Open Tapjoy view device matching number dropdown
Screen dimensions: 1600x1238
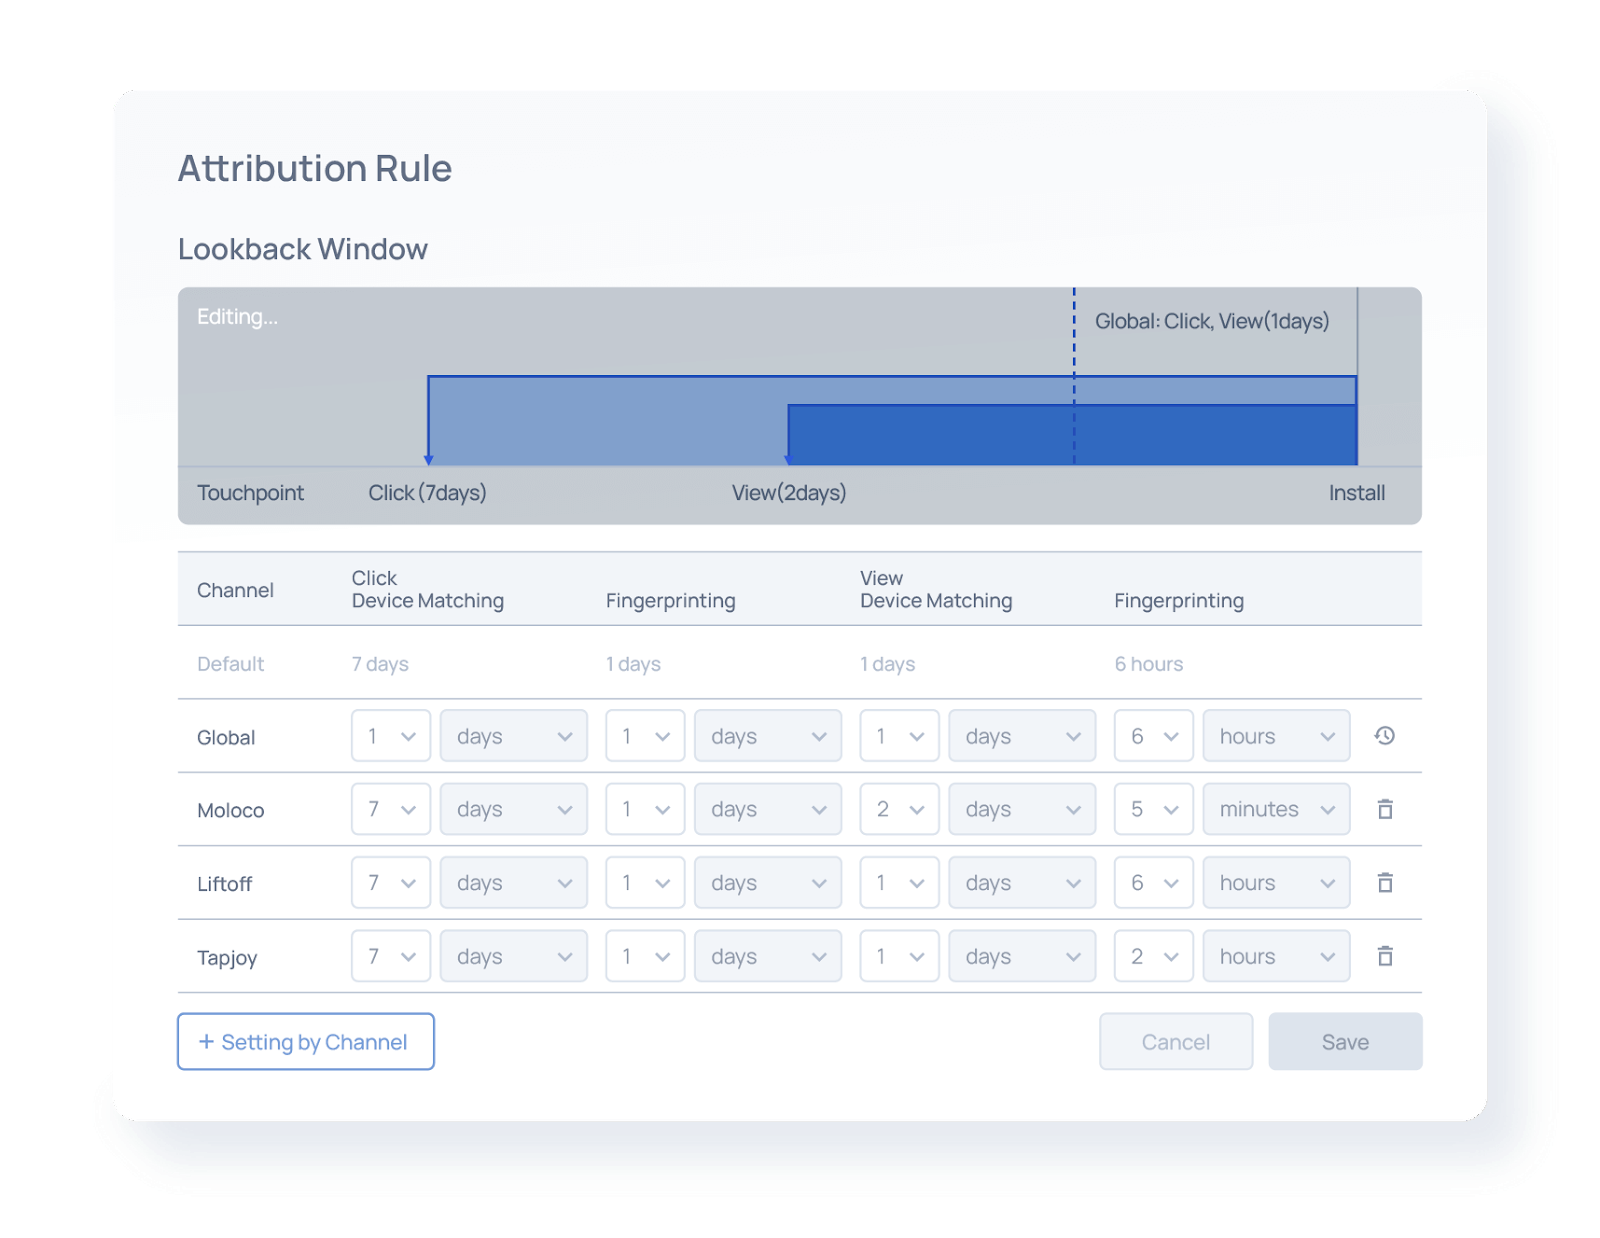tap(899, 957)
